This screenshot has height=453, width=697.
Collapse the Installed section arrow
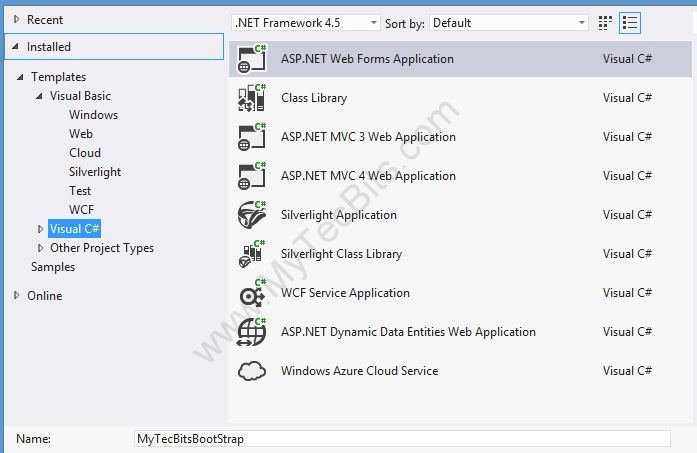(x=16, y=46)
